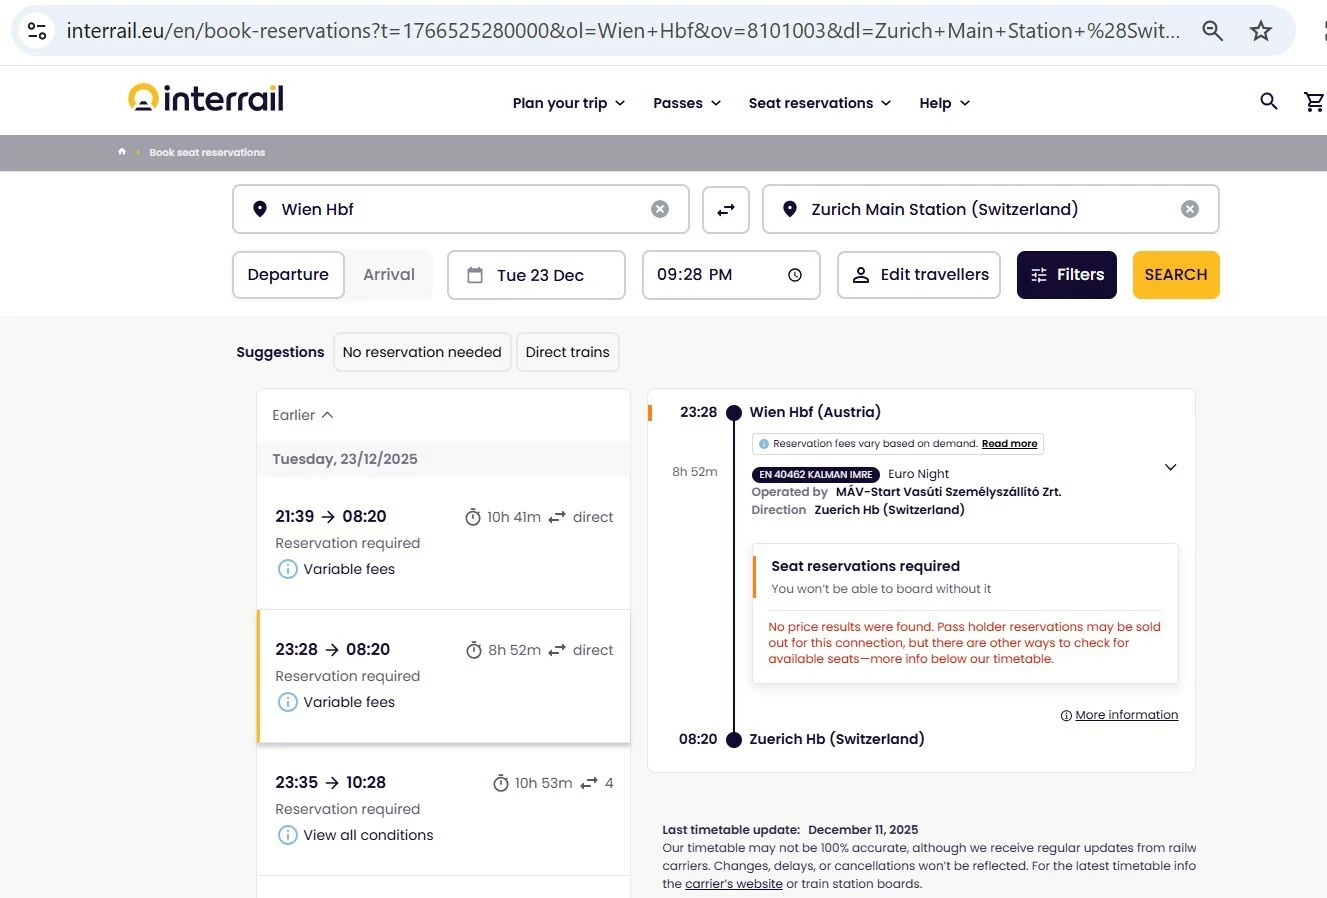The width and height of the screenshot is (1327, 898).
Task: Swap origin and destination stations
Action: tap(726, 209)
